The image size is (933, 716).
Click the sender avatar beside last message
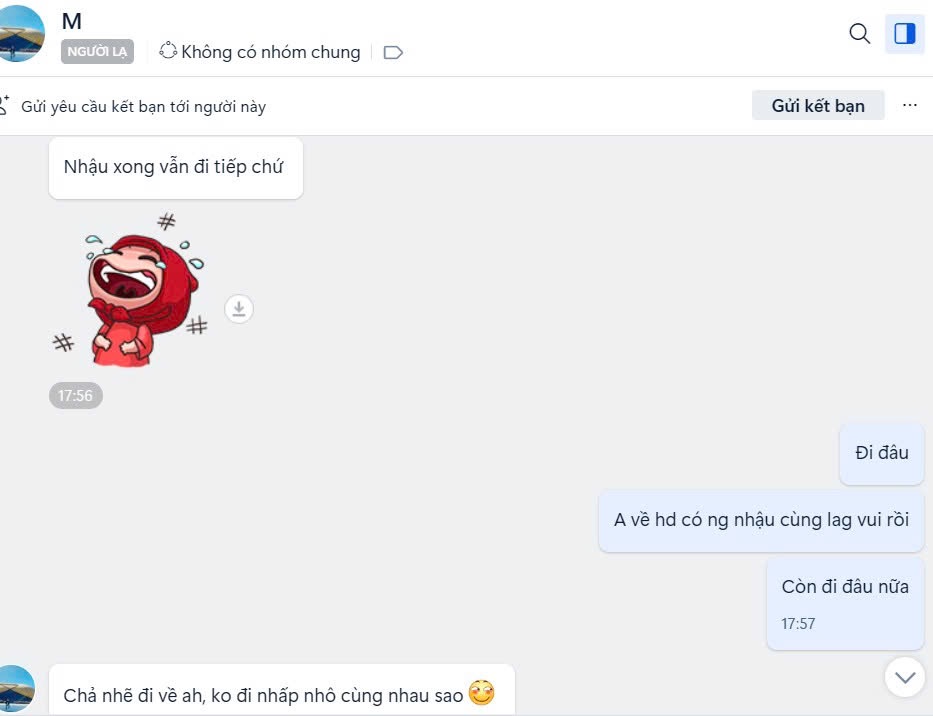coord(15,689)
